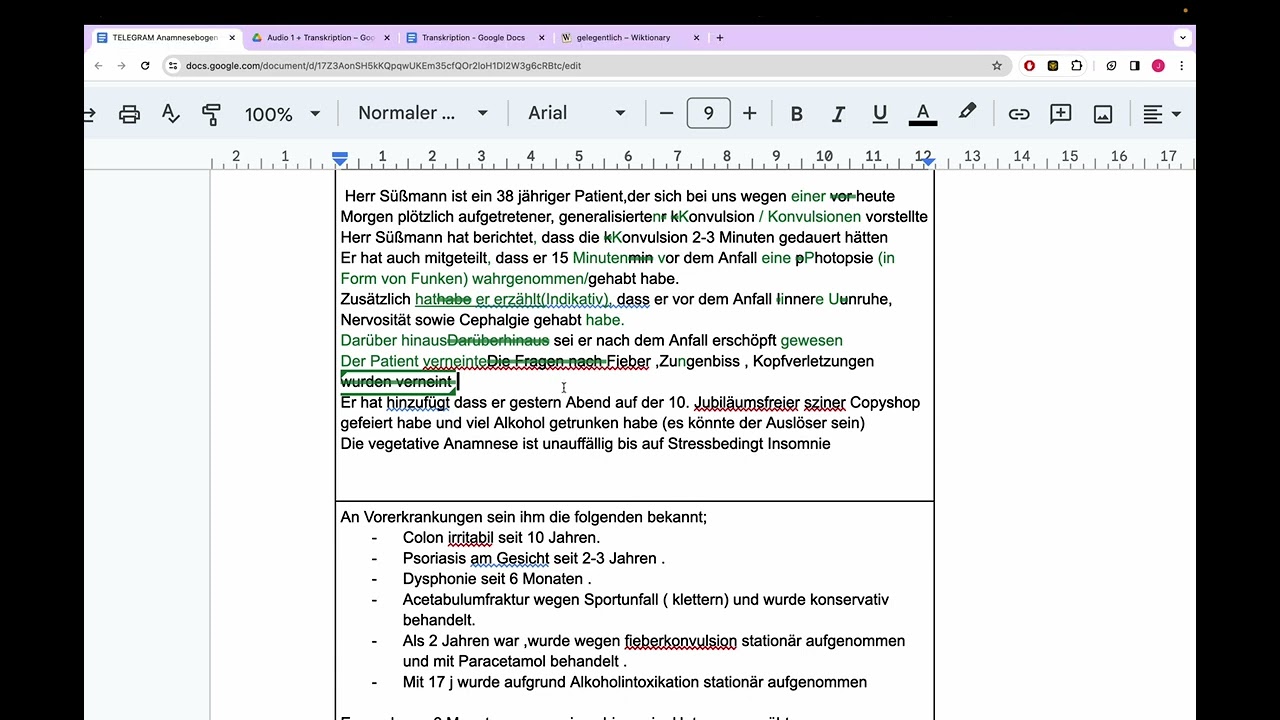
Task: Click the underlined text "am Gesicht"
Action: click(x=510, y=559)
